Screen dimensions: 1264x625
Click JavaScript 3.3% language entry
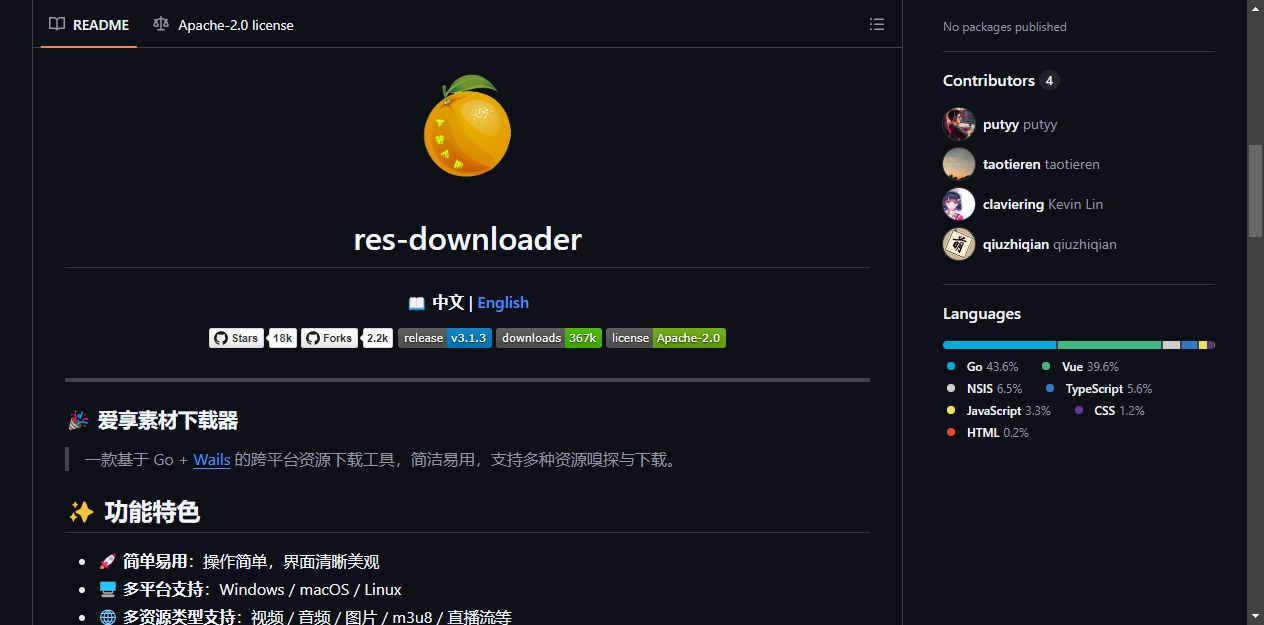999,411
